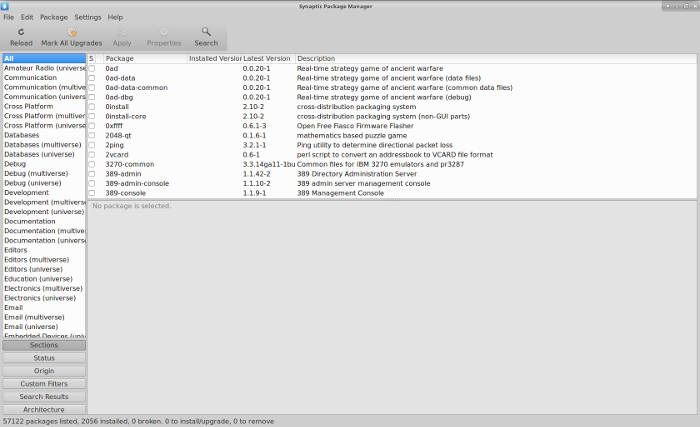The height and width of the screenshot is (427, 700).
Task: Toggle status checkbox for 2ping
Action: [x=92, y=145]
